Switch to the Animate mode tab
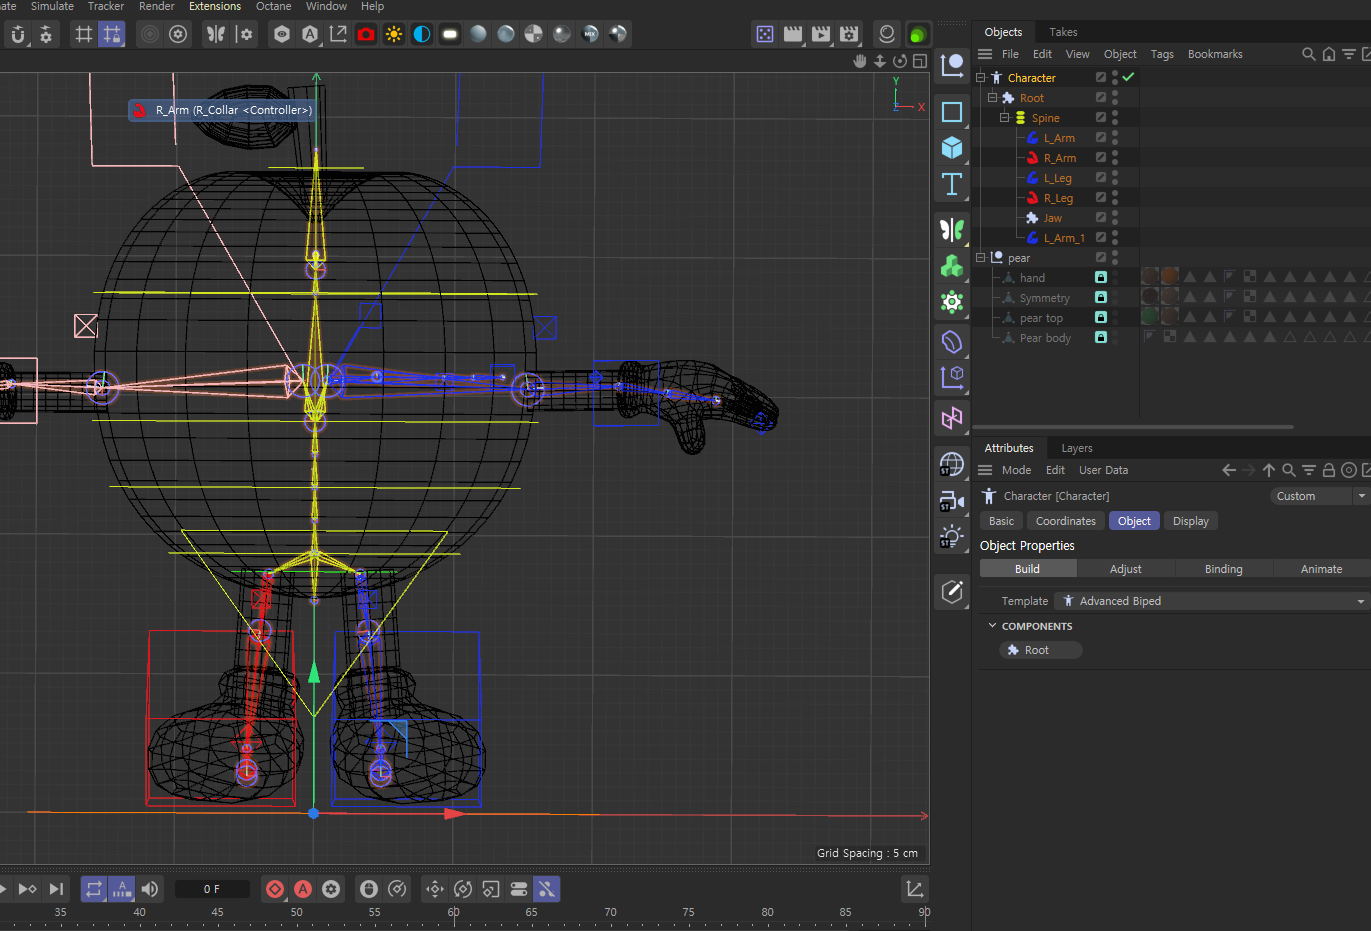1371x931 pixels. coord(1321,569)
